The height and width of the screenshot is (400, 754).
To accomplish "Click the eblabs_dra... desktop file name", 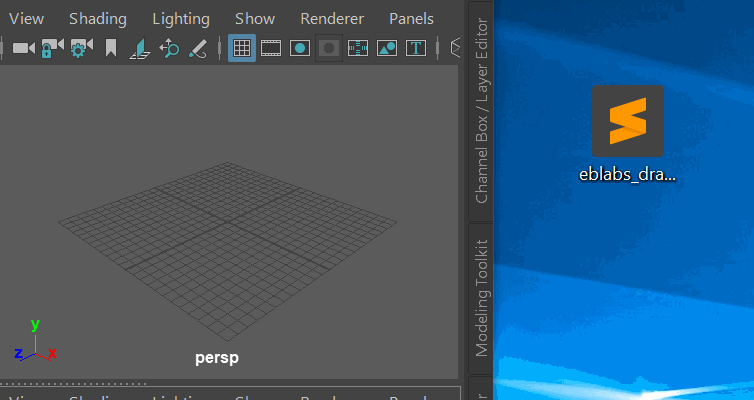I will click(x=628, y=174).
